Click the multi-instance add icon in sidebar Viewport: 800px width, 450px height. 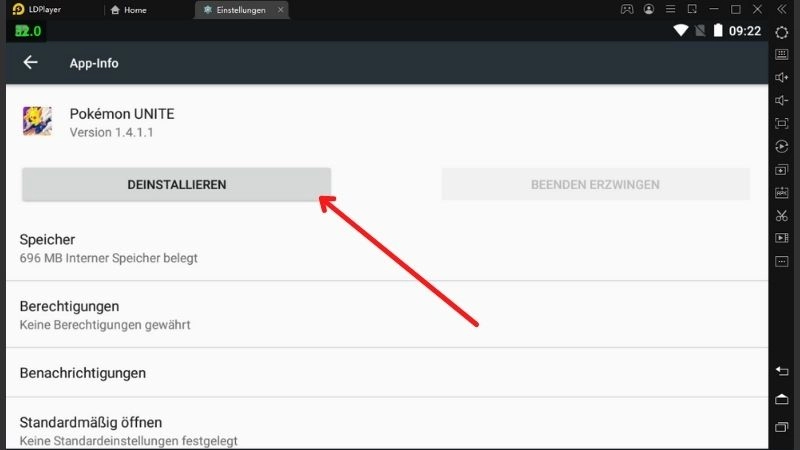pyautogui.click(x=782, y=169)
